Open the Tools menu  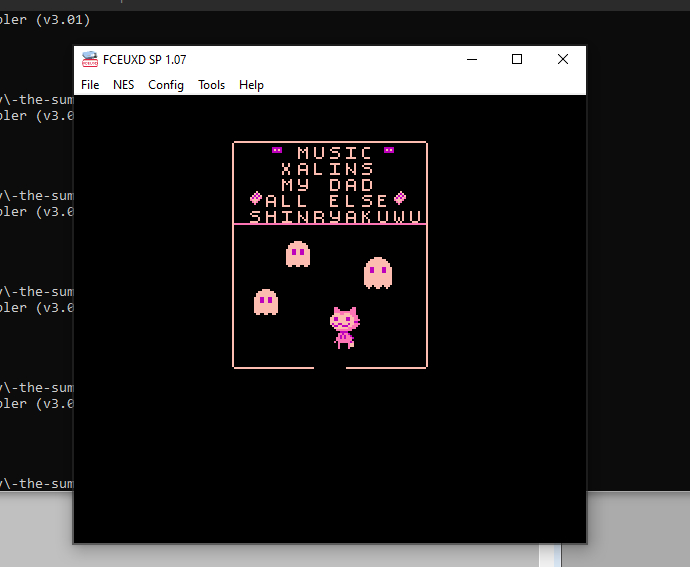tap(211, 85)
